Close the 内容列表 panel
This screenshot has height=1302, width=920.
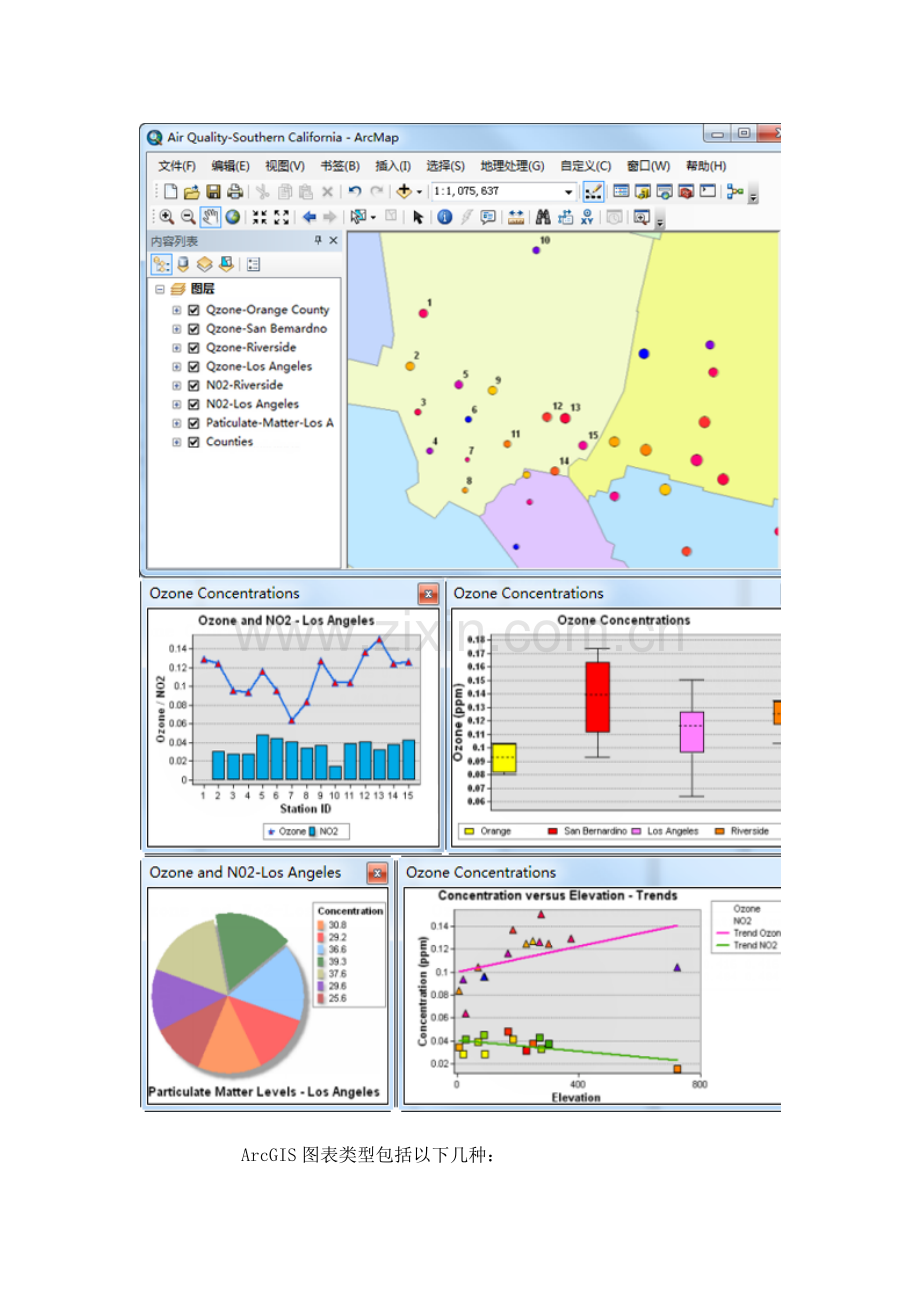(333, 241)
